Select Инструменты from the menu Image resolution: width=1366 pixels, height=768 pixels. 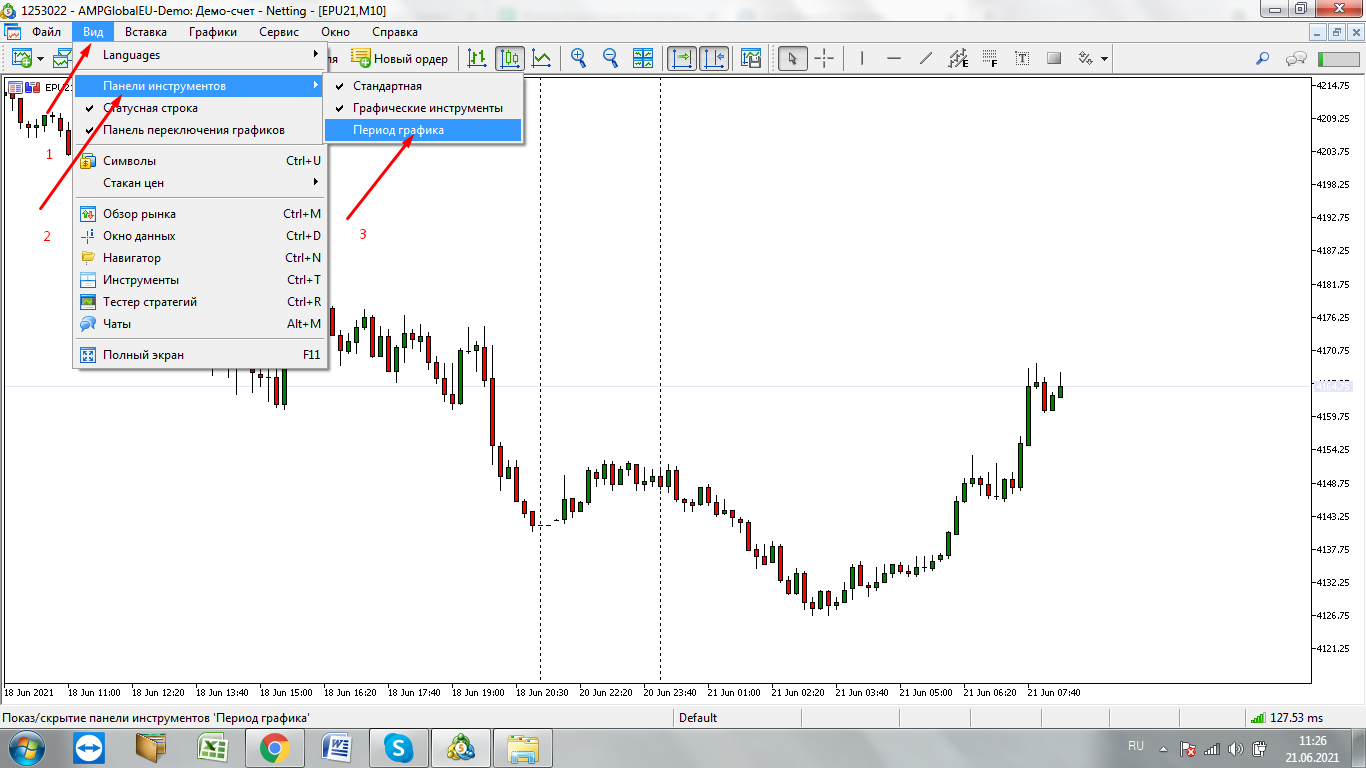[200, 280]
